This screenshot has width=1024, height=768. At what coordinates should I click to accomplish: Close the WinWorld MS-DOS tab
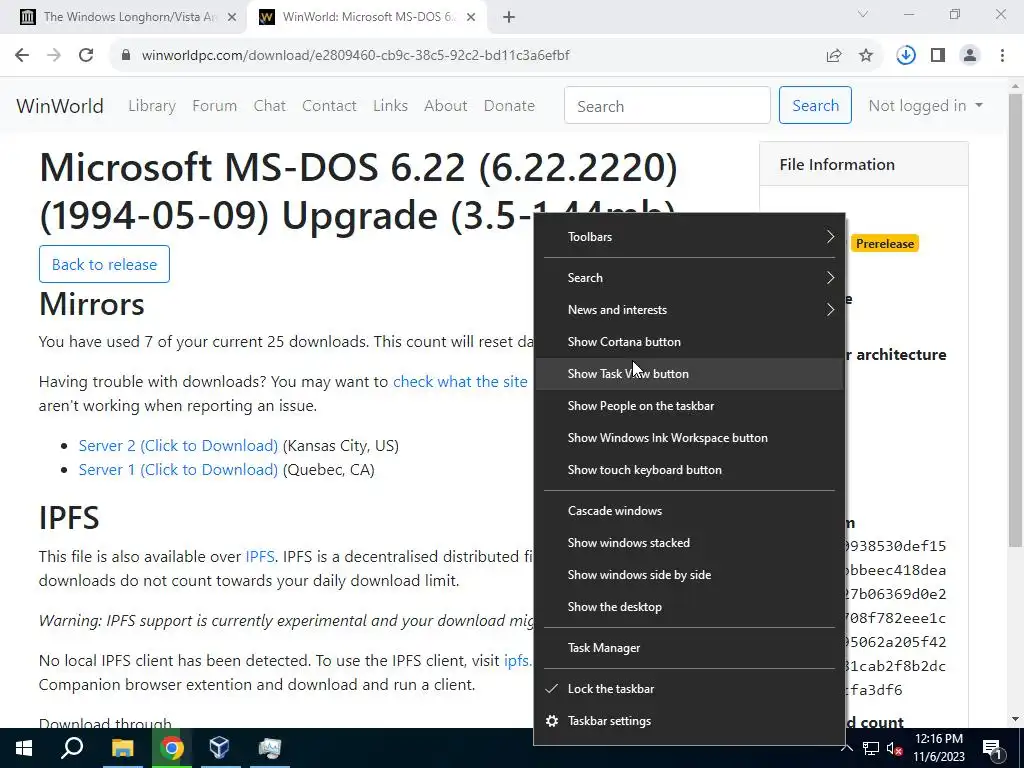pos(471,17)
